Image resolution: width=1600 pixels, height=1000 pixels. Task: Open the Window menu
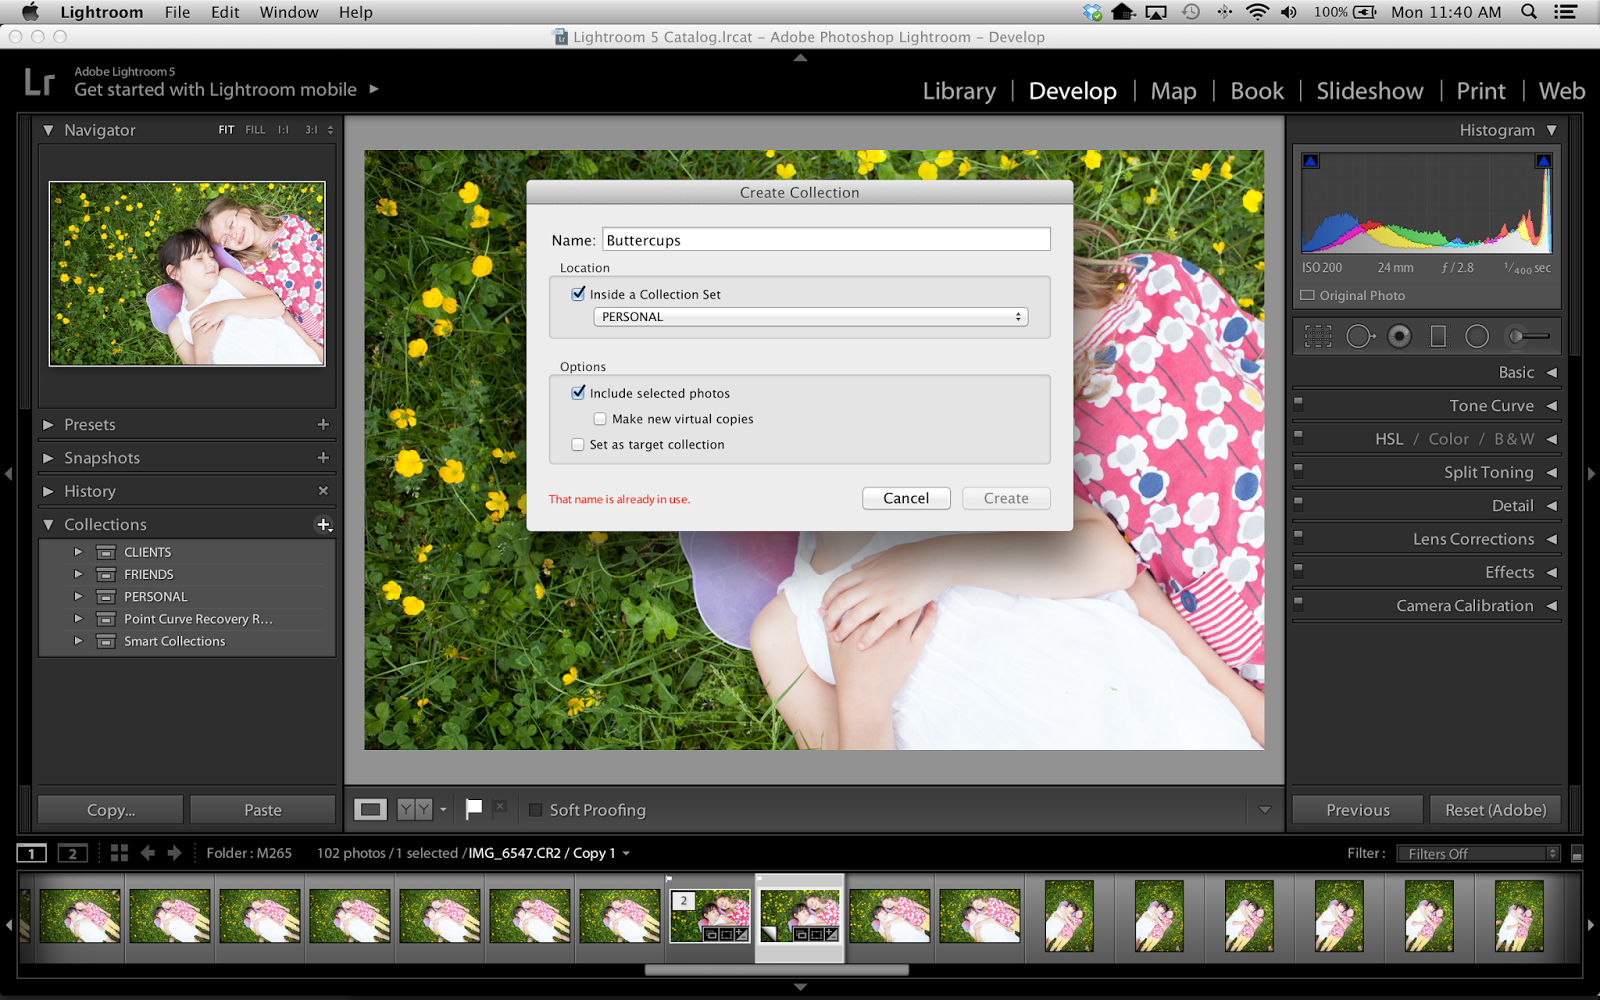tap(288, 12)
